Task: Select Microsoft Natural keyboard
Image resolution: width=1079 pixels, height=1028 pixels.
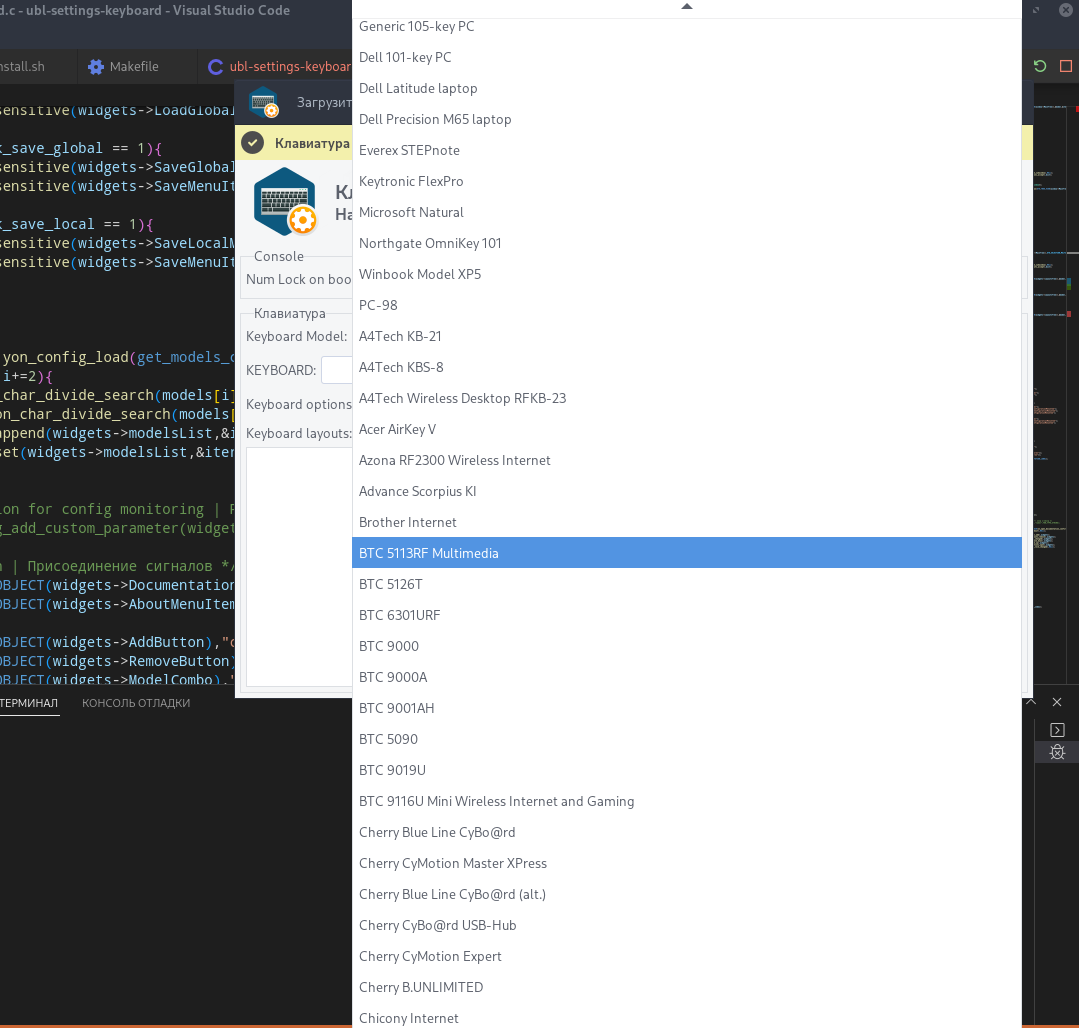Action: click(686, 212)
